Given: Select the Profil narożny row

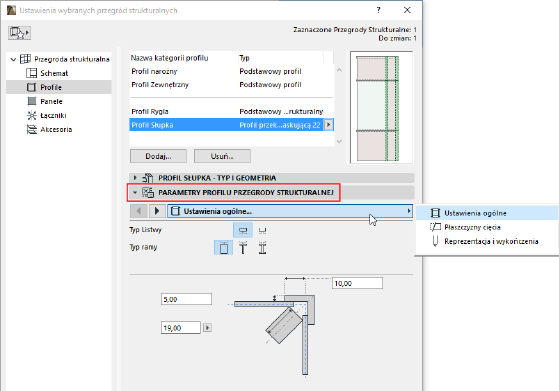Looking at the screenshot, I should [x=231, y=72].
